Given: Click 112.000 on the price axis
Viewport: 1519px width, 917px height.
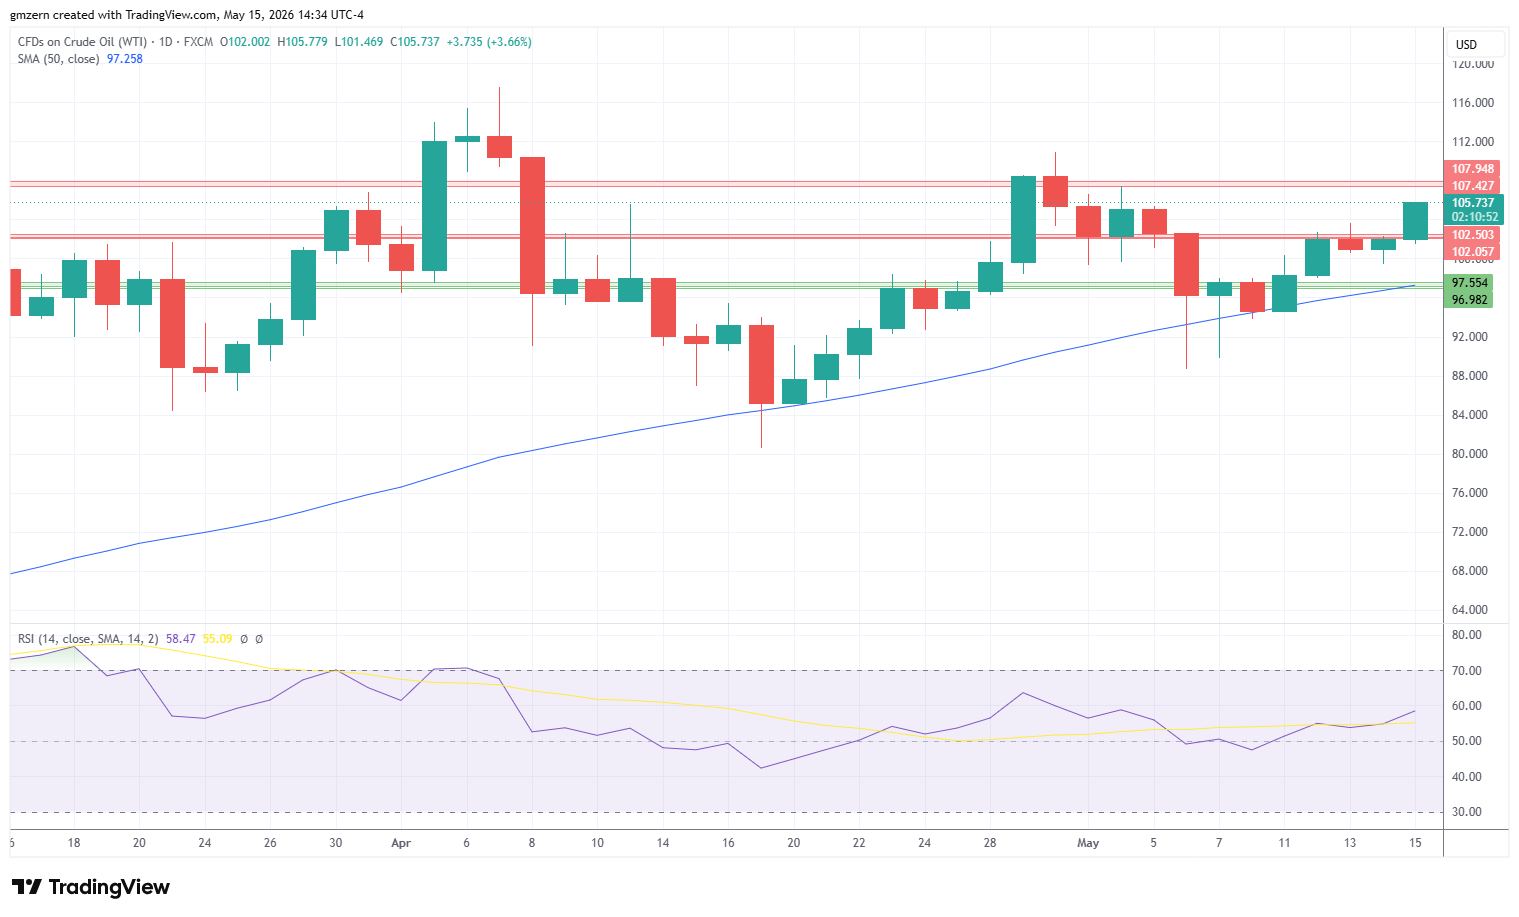Looking at the screenshot, I should (x=1472, y=142).
